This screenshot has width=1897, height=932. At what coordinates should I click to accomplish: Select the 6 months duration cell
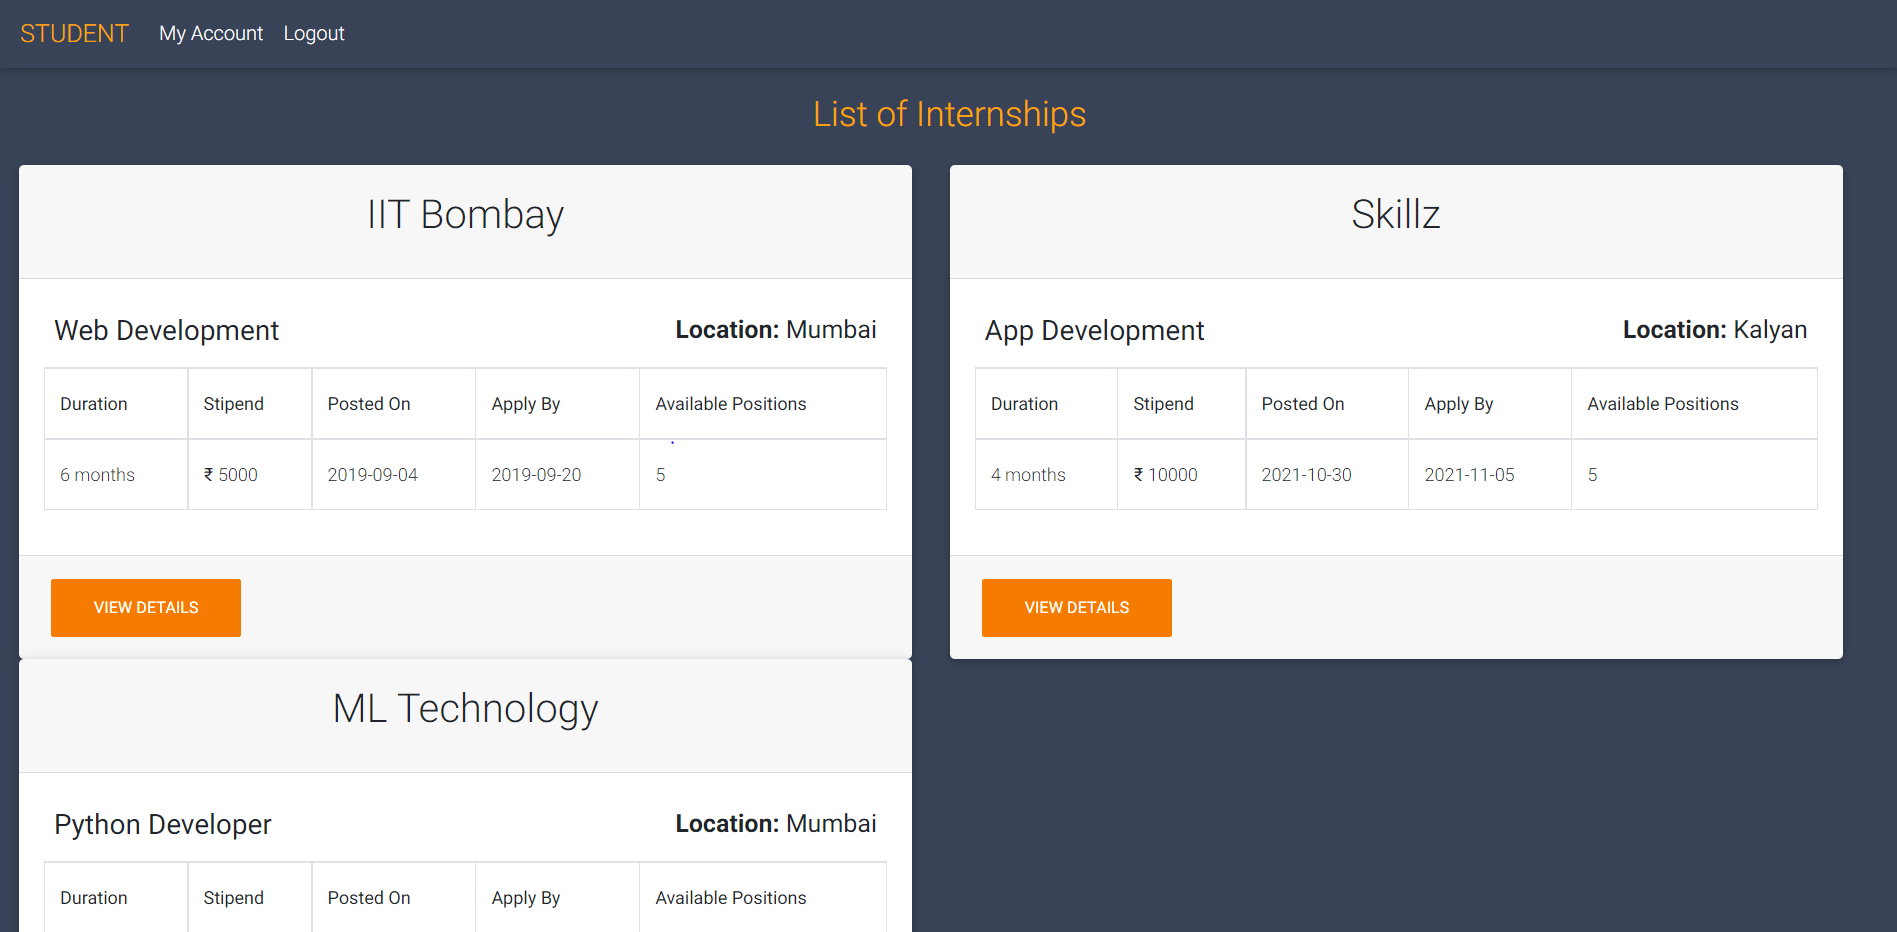tap(97, 474)
